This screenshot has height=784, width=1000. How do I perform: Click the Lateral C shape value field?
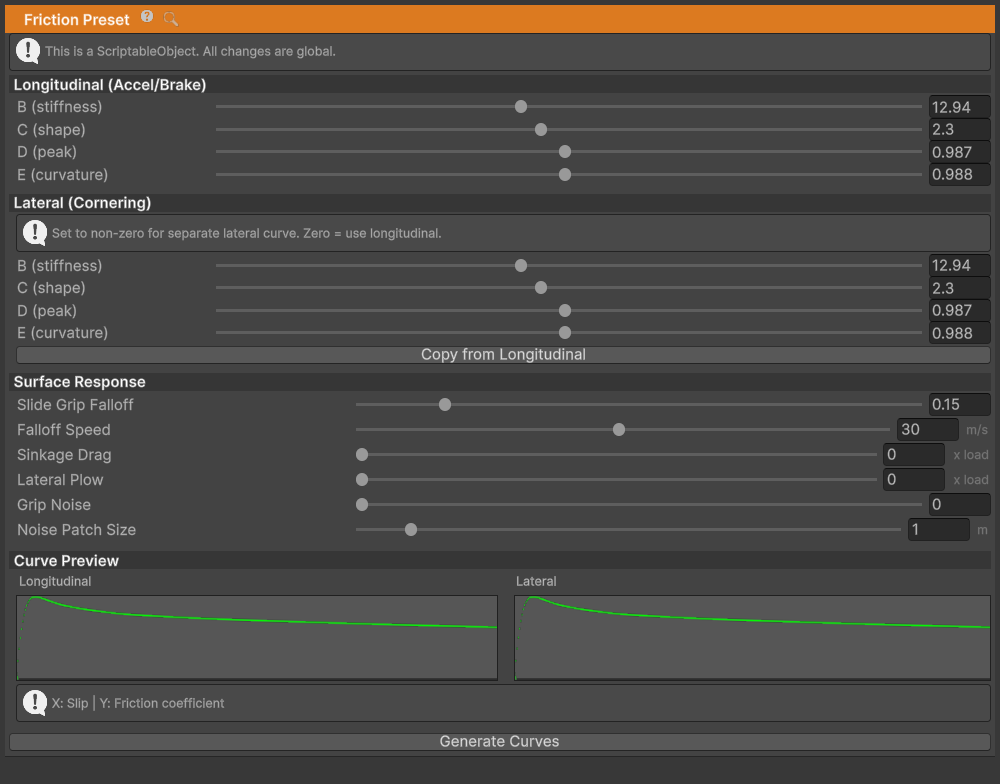pyautogui.click(x=959, y=288)
